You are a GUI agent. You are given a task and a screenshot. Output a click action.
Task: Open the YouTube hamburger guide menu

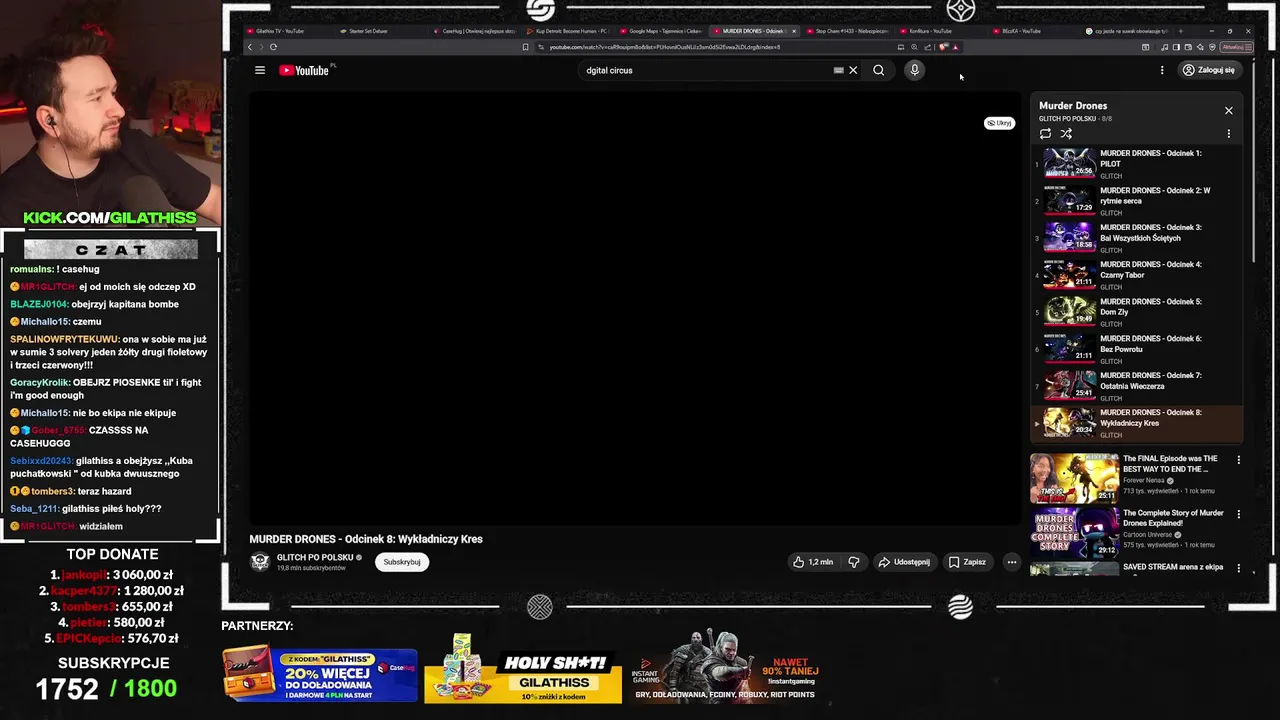(260, 70)
